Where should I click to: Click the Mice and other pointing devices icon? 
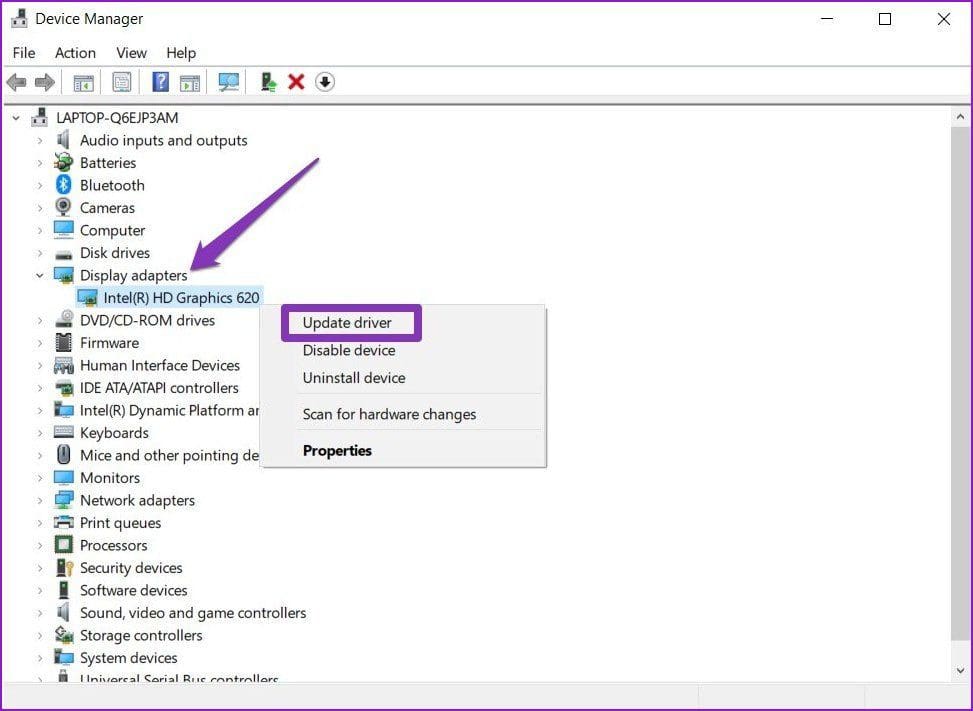(63, 455)
